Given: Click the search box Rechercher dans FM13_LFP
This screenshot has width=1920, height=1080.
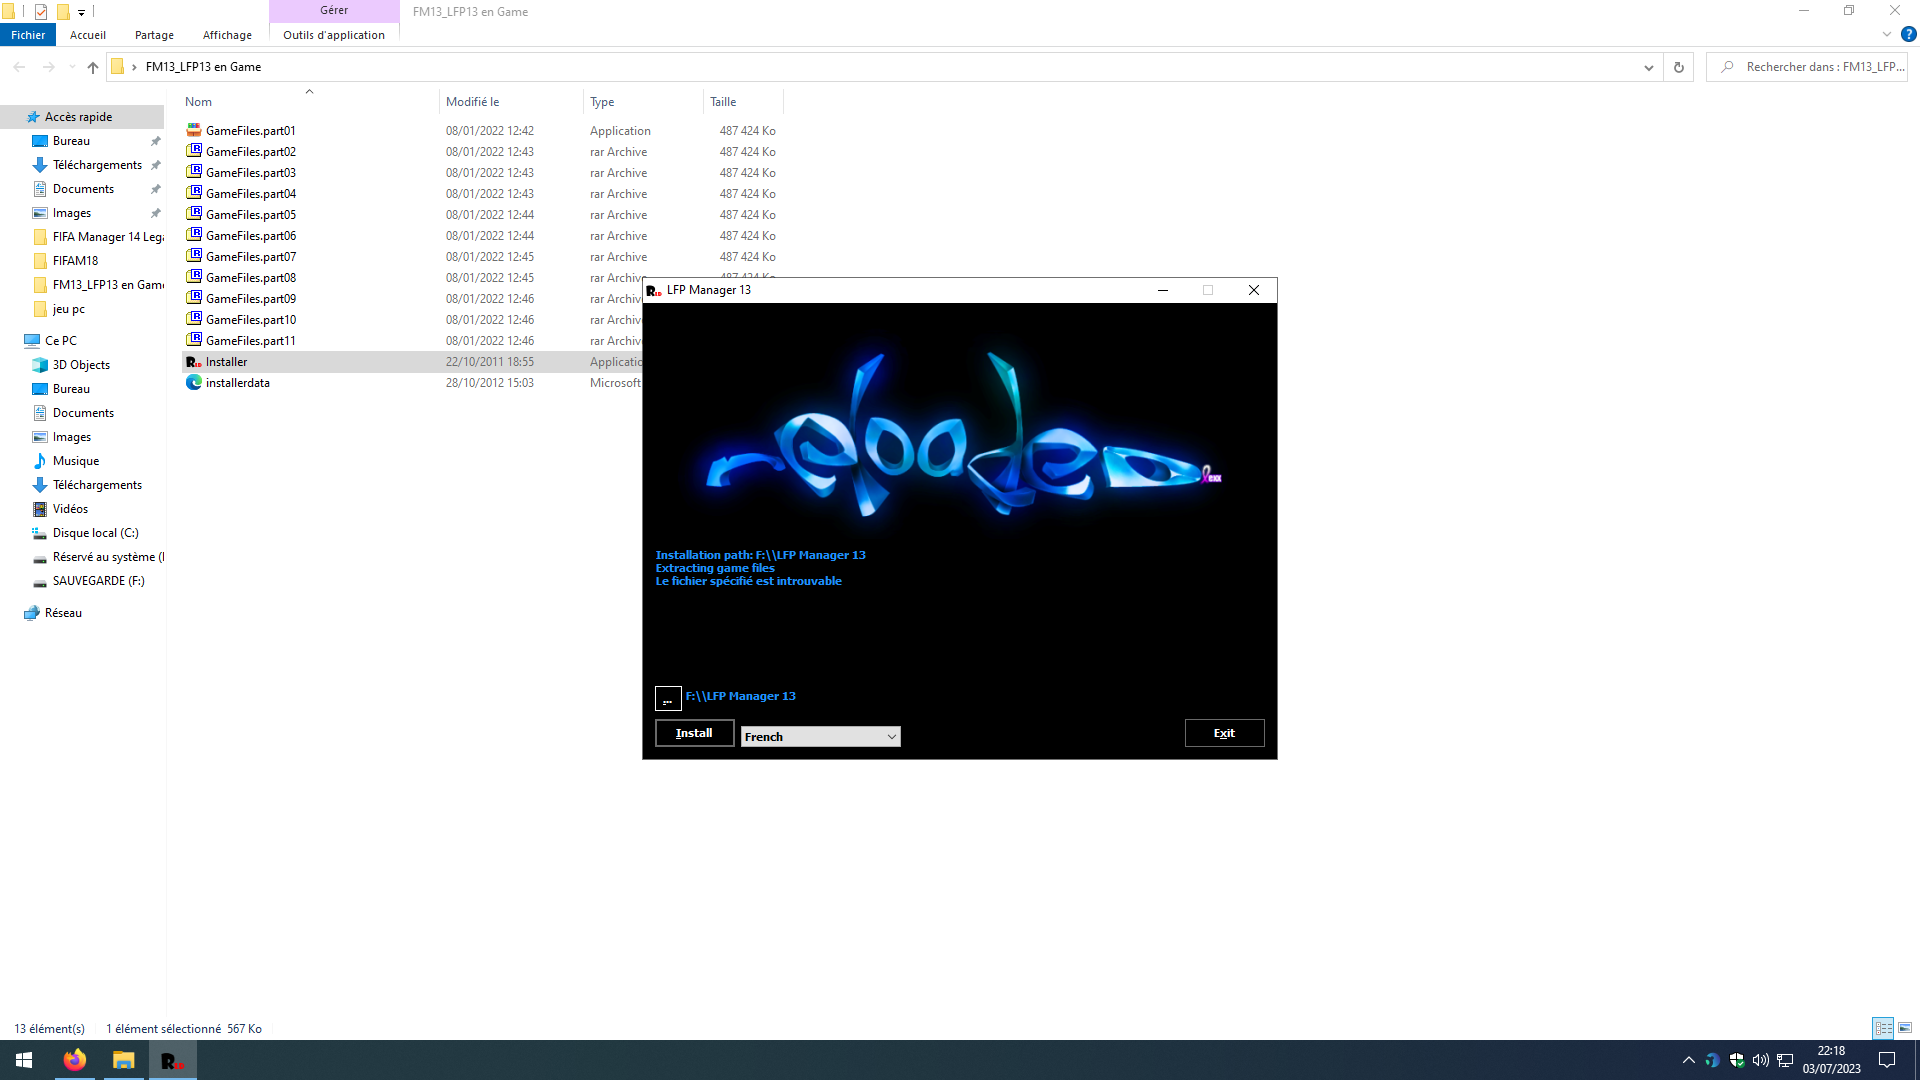Looking at the screenshot, I should 1807,67.
